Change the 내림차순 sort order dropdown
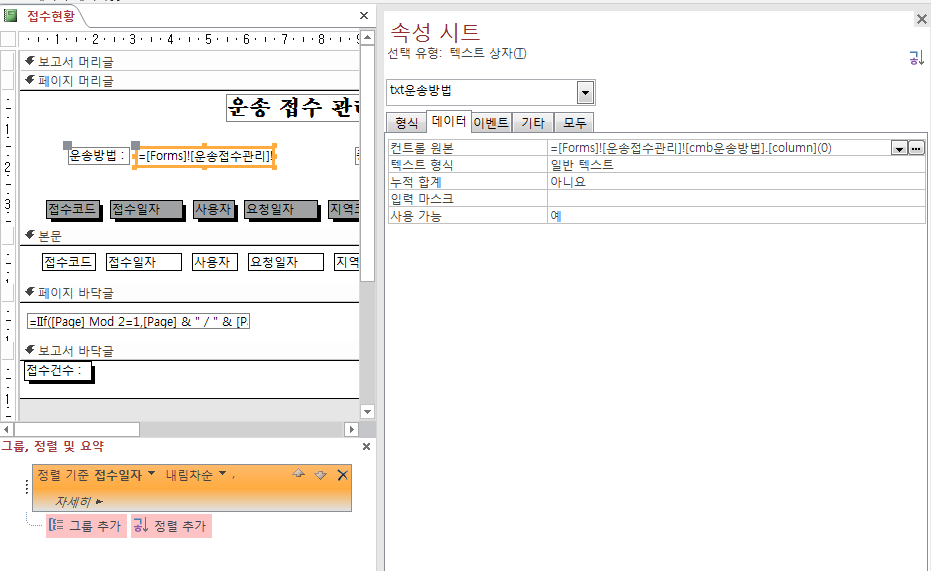 coord(222,474)
